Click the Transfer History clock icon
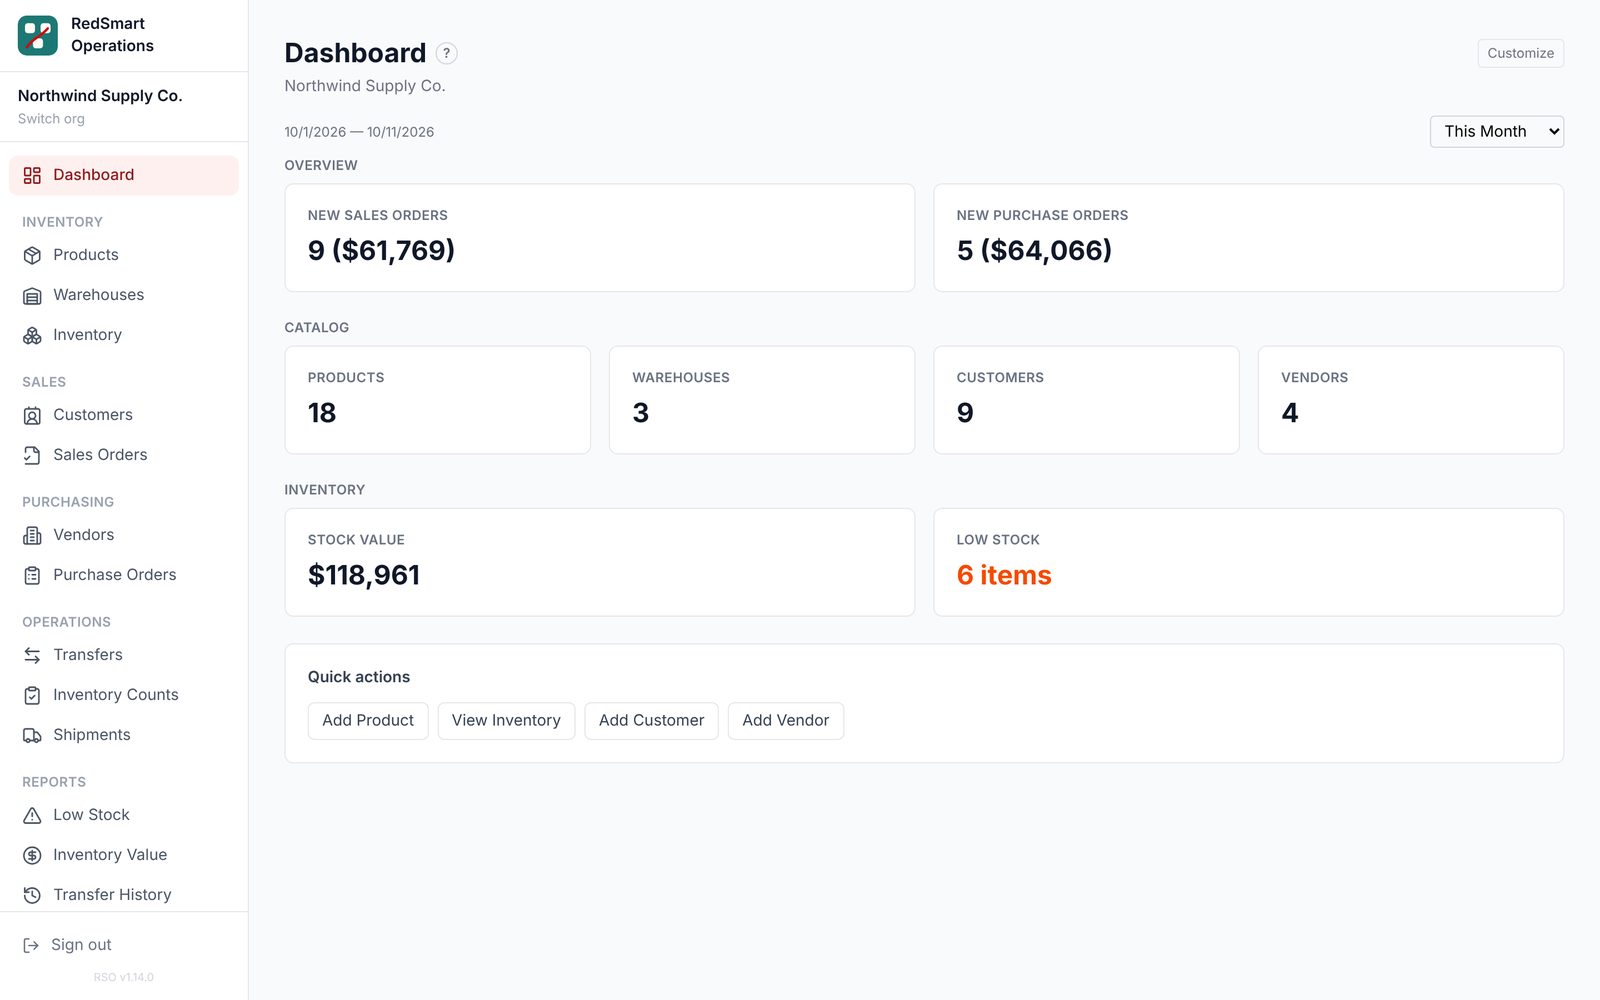1600x1000 pixels. pyautogui.click(x=32, y=895)
